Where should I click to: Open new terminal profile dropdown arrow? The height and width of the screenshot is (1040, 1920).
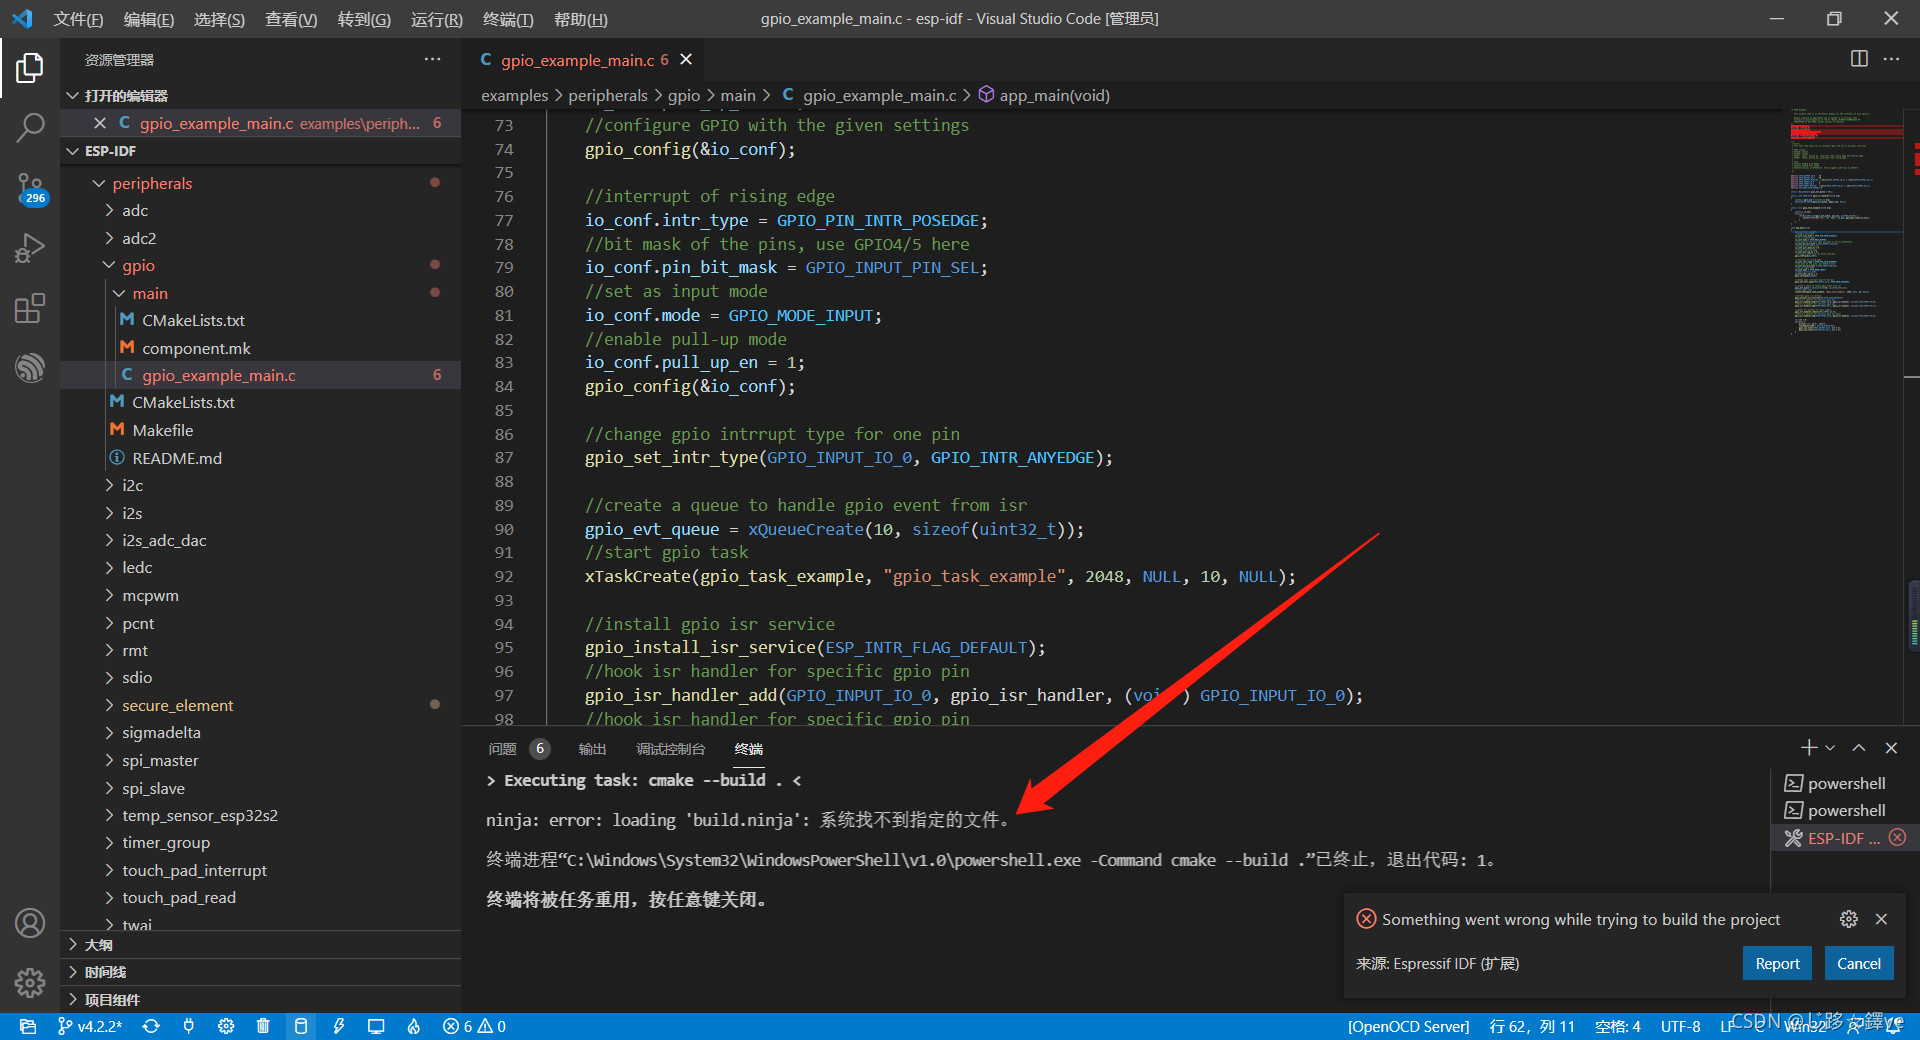1830,748
